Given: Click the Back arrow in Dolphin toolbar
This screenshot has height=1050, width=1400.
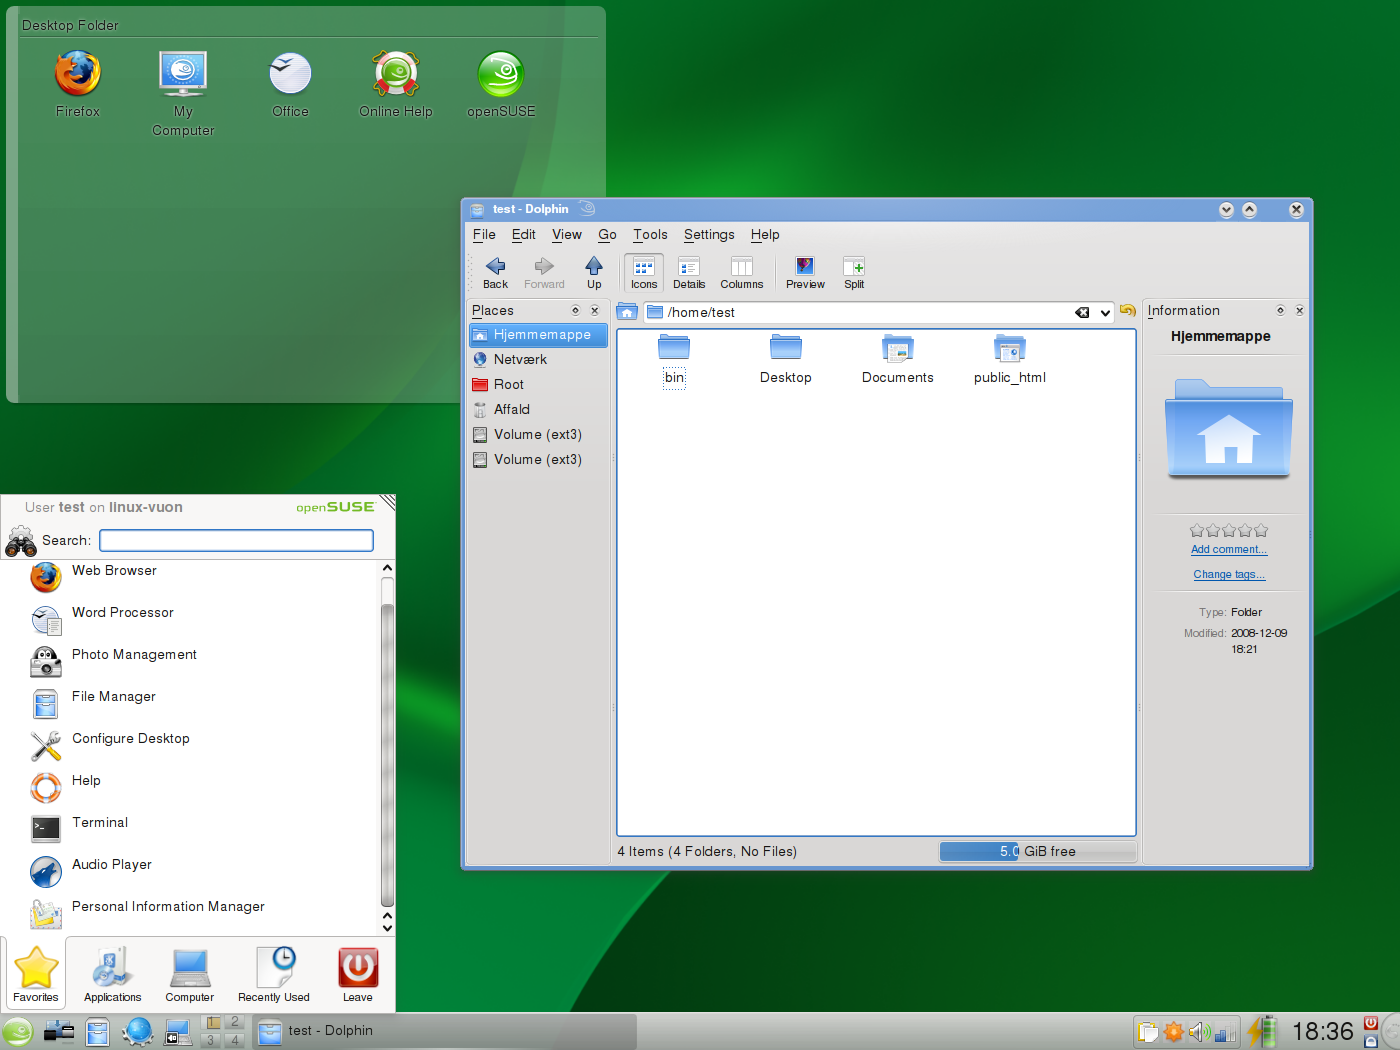Looking at the screenshot, I should [x=495, y=271].
